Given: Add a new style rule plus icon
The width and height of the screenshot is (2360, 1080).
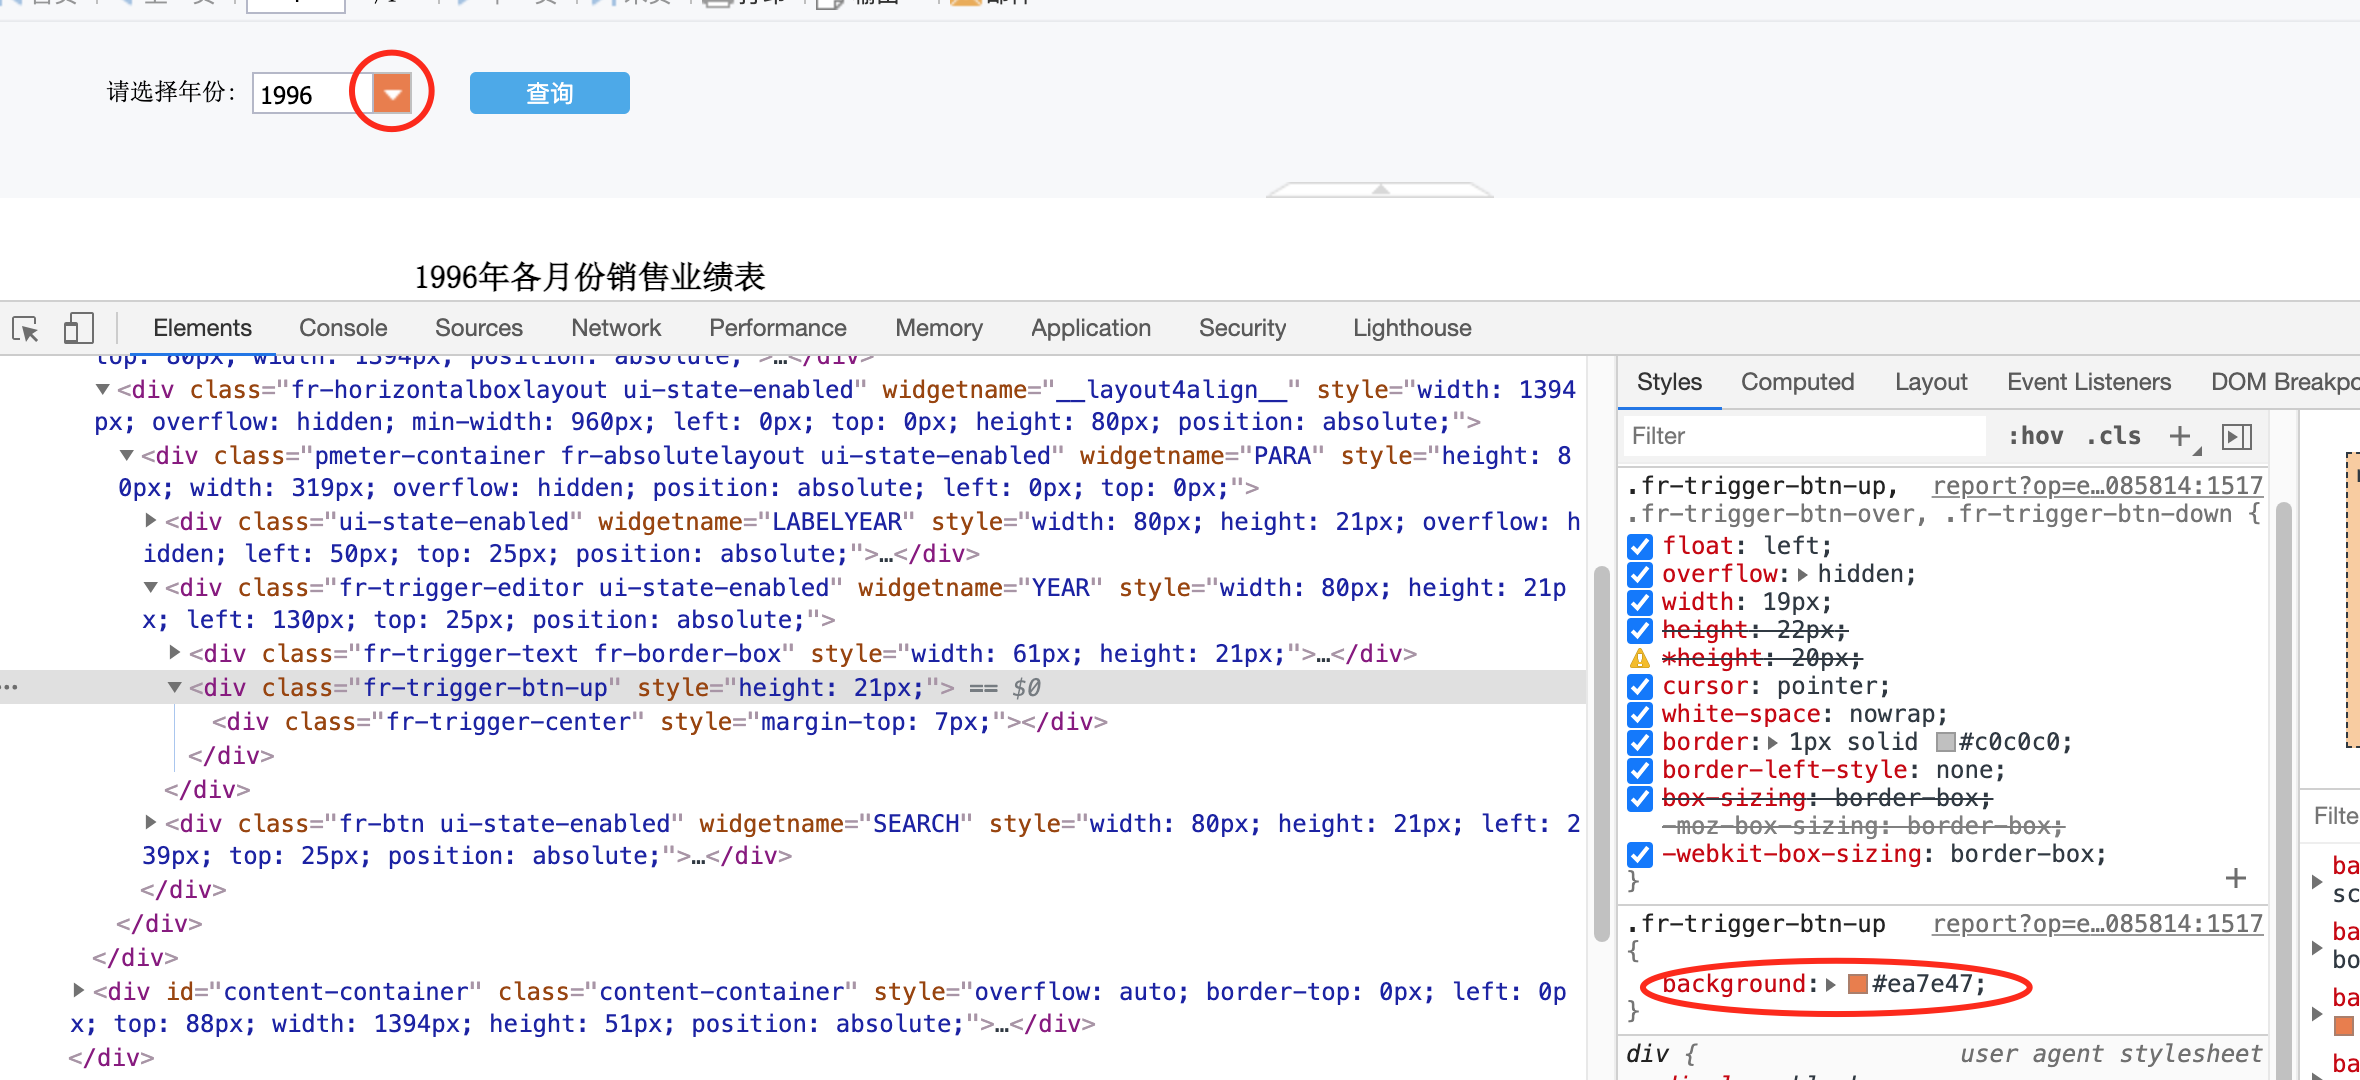Looking at the screenshot, I should 2181,436.
